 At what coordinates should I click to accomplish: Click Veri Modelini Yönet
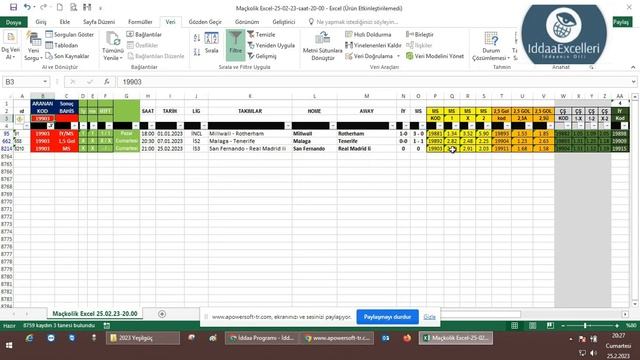pyautogui.click(x=435, y=56)
